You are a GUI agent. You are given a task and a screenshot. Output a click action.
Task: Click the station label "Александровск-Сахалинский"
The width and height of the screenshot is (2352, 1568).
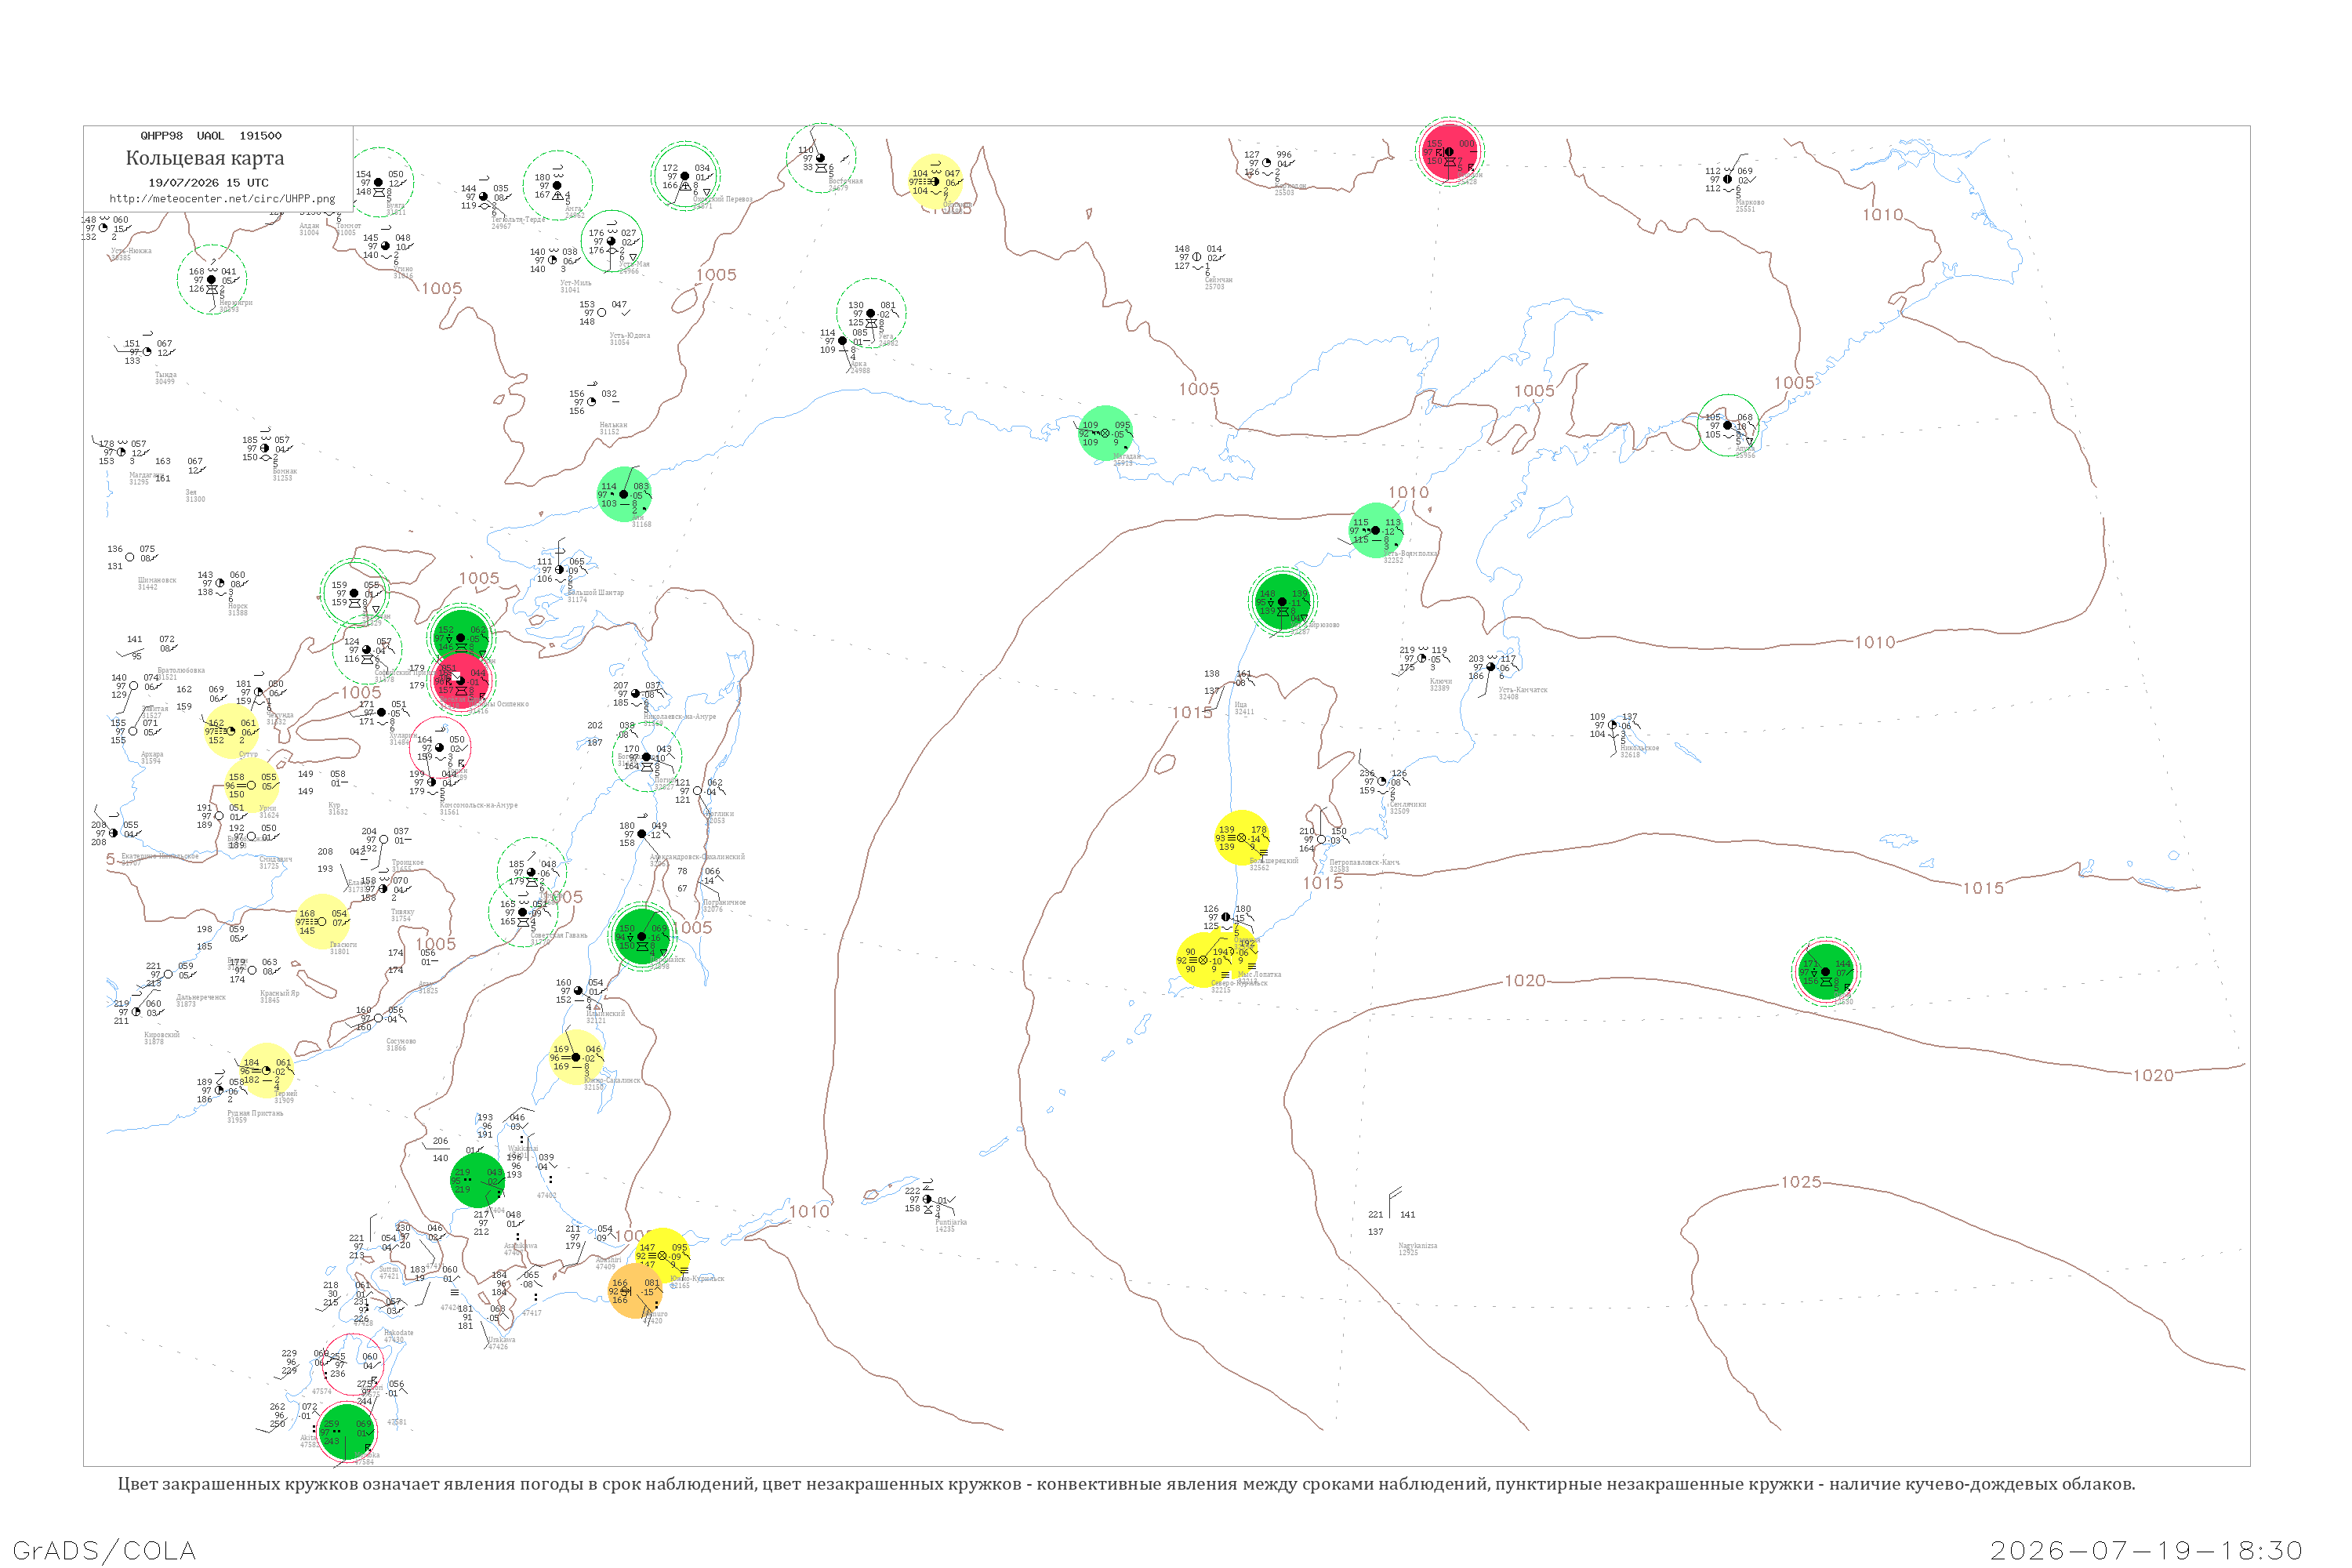point(697,857)
